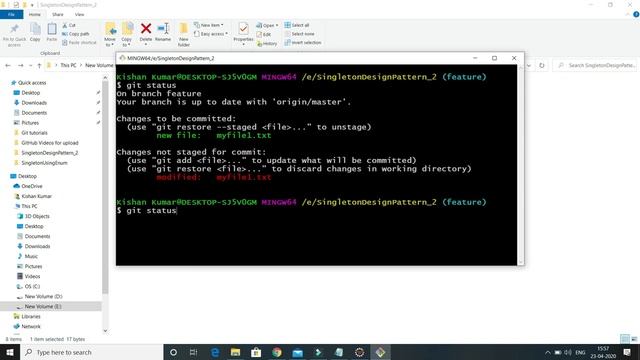Image resolution: width=640 pixels, height=360 pixels.
Task: Open the New item dropdown
Action: click(x=209, y=25)
